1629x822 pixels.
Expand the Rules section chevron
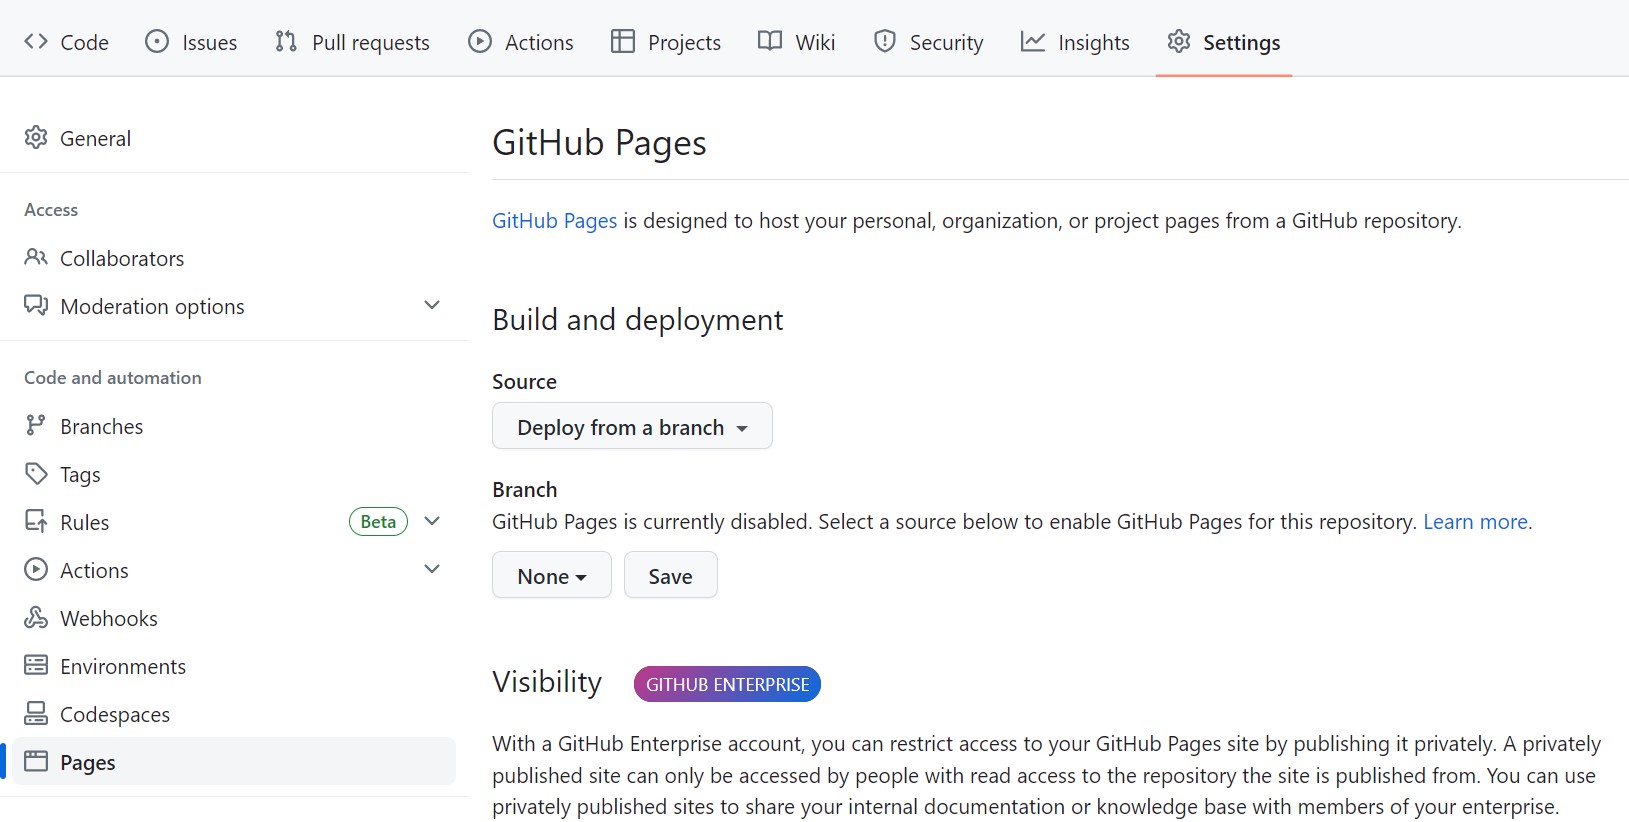tap(432, 521)
